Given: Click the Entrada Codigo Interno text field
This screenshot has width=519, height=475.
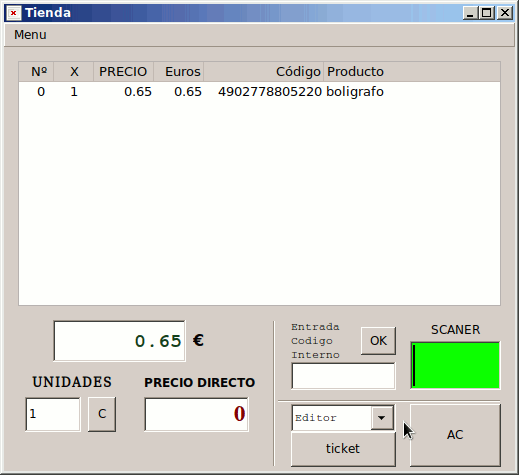Looking at the screenshot, I should pyautogui.click(x=343, y=376).
